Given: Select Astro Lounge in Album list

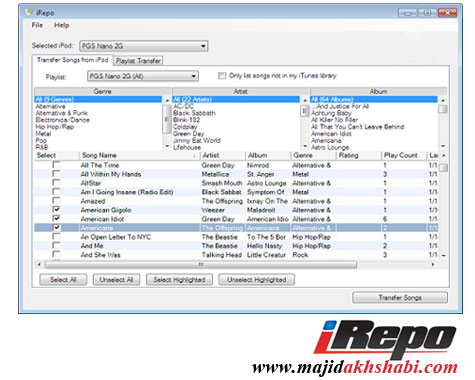Looking at the screenshot, I should 330,147.
